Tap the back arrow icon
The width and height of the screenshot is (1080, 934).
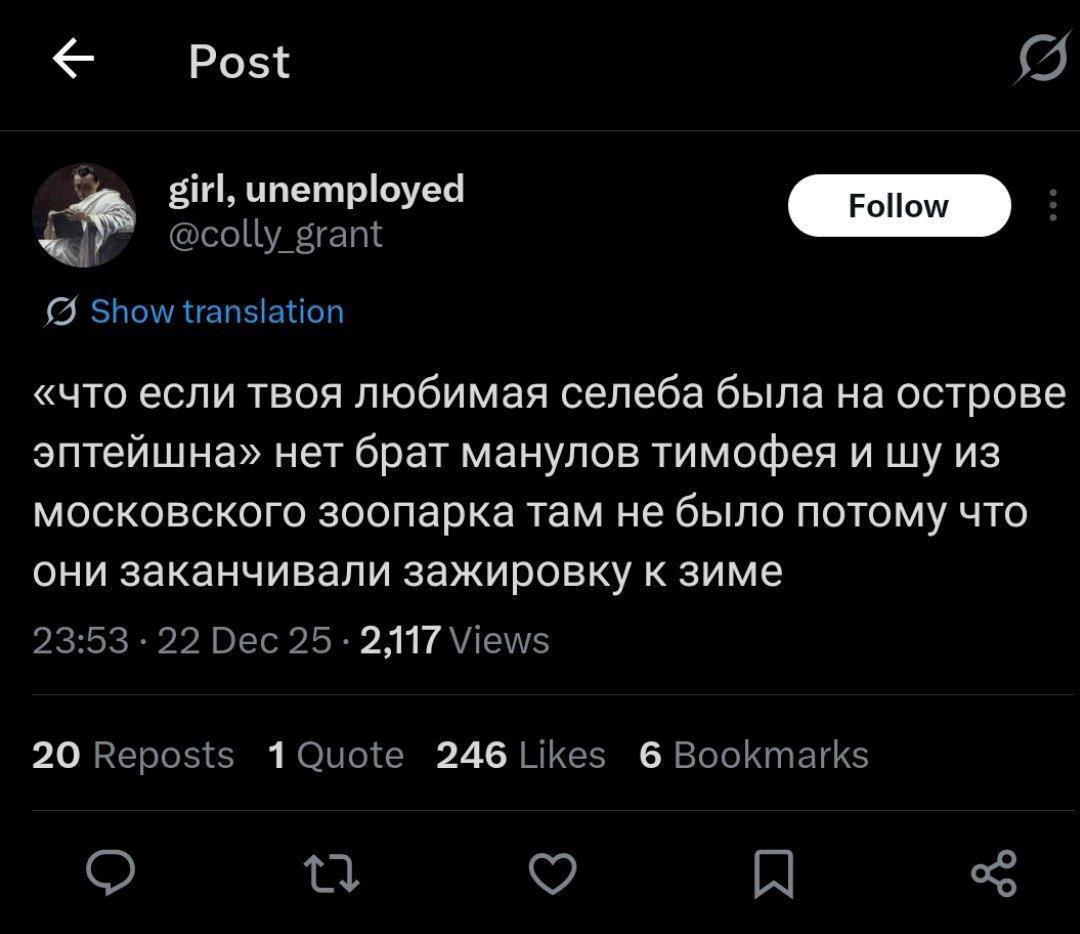point(73,61)
